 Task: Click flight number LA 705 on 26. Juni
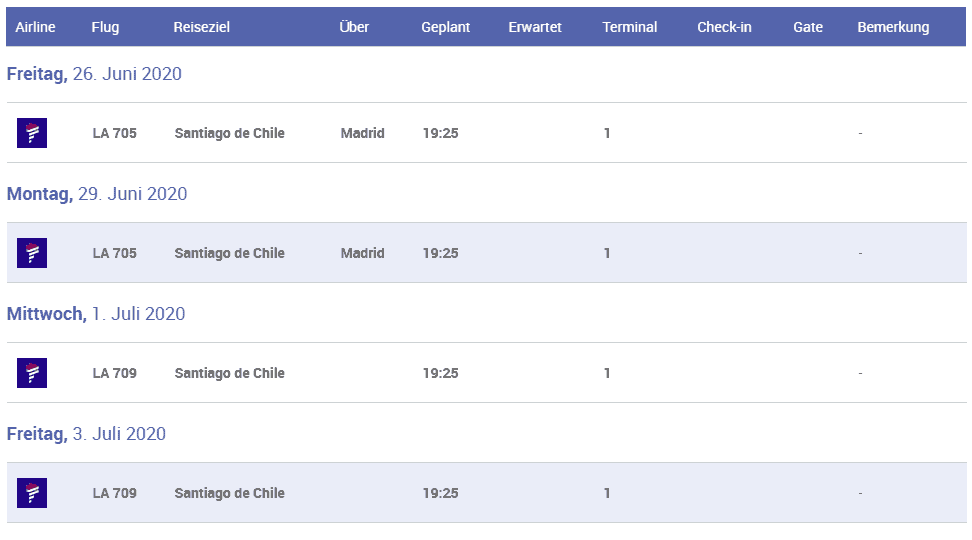point(115,133)
